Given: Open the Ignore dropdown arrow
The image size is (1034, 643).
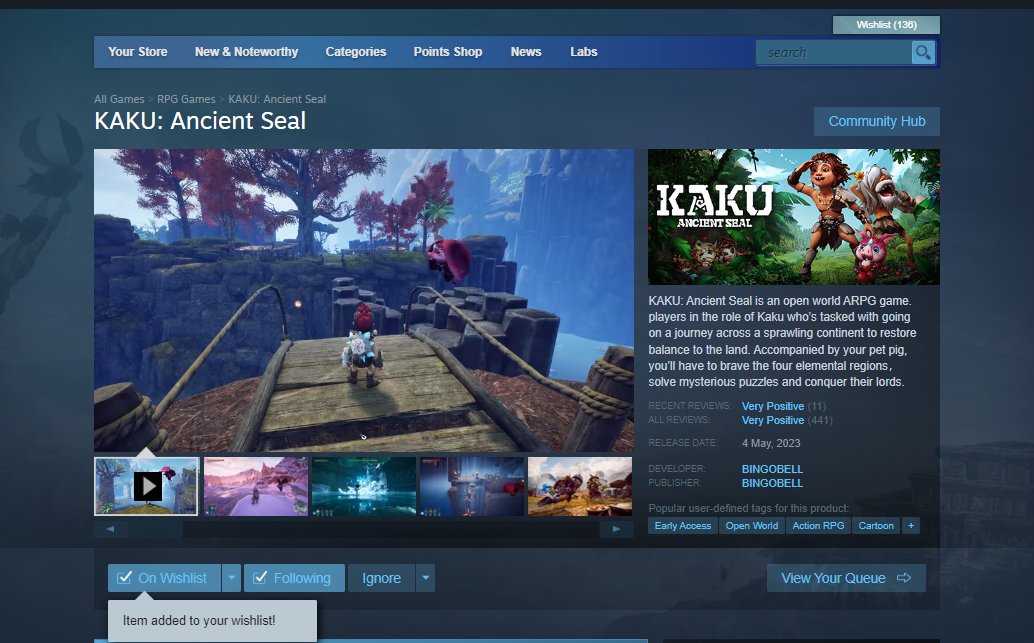Looking at the screenshot, I should [425, 578].
